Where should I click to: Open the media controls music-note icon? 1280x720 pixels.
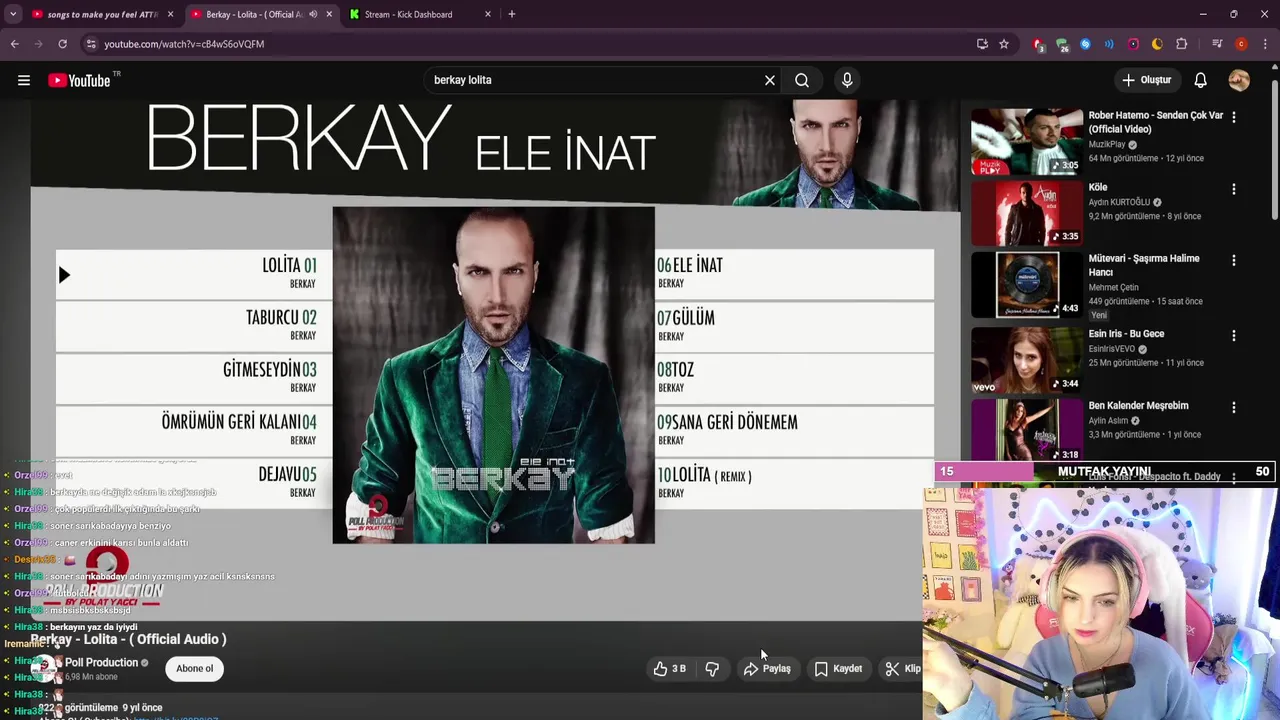1217,44
